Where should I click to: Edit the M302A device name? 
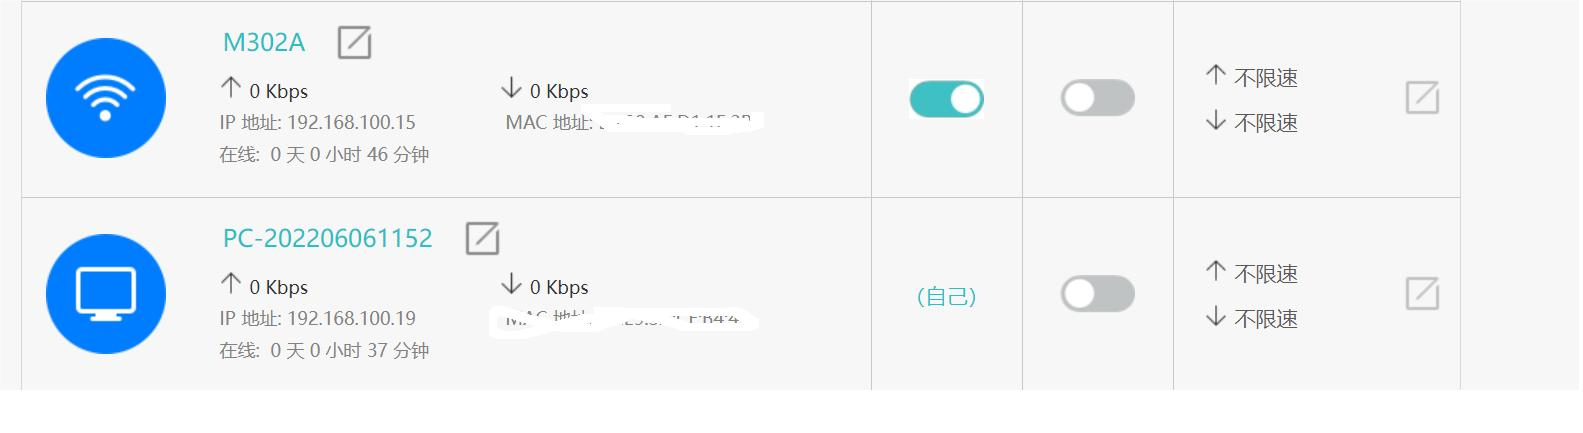354,43
